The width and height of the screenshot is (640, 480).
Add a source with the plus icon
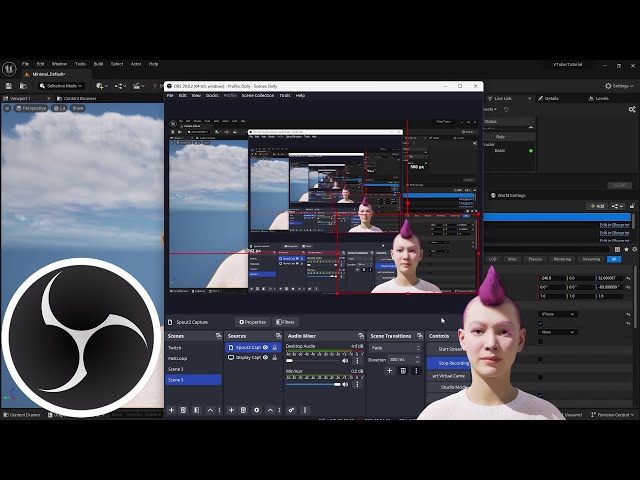tap(231, 410)
